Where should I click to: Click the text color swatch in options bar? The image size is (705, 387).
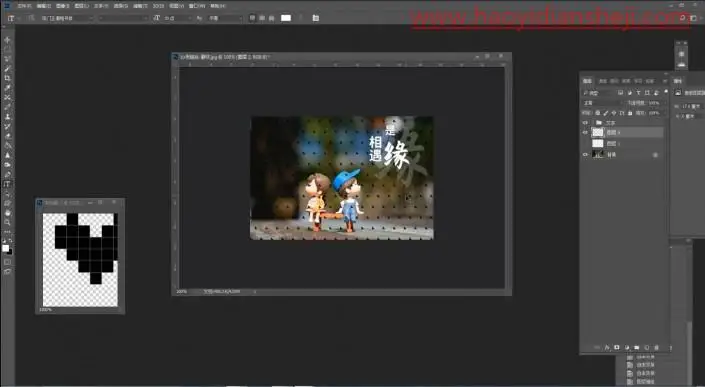tap(286, 18)
